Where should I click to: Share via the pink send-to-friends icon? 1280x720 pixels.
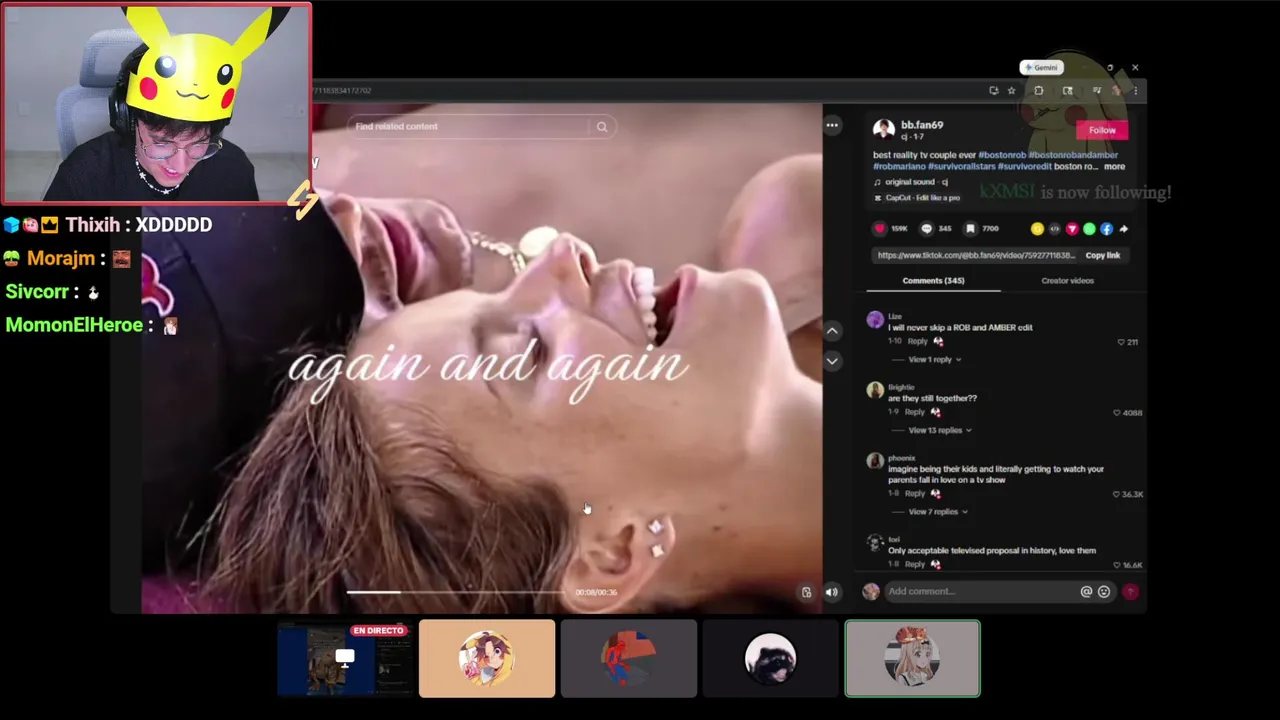1072,229
